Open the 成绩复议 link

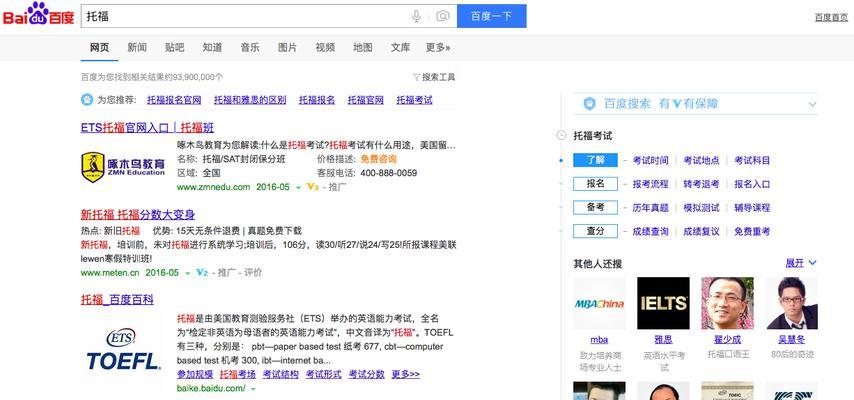[x=702, y=232]
